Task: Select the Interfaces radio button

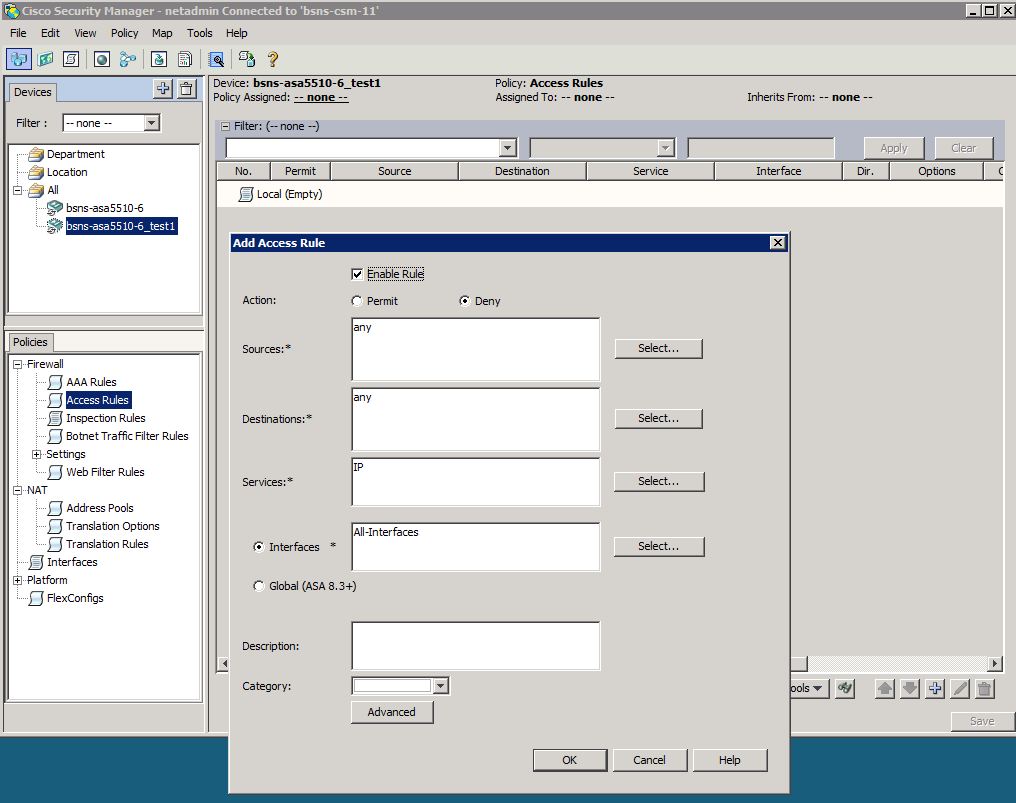Action: 259,547
